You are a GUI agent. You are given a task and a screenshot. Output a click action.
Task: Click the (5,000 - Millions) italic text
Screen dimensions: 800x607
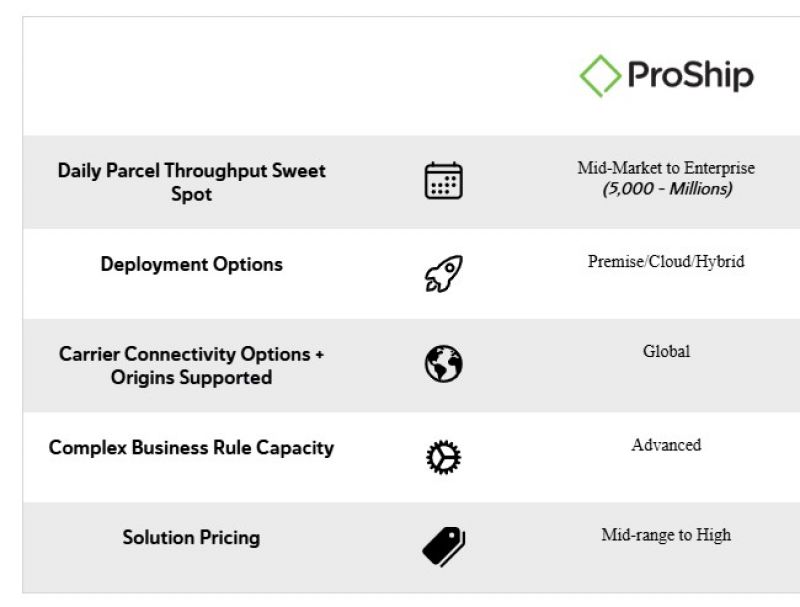point(667,189)
